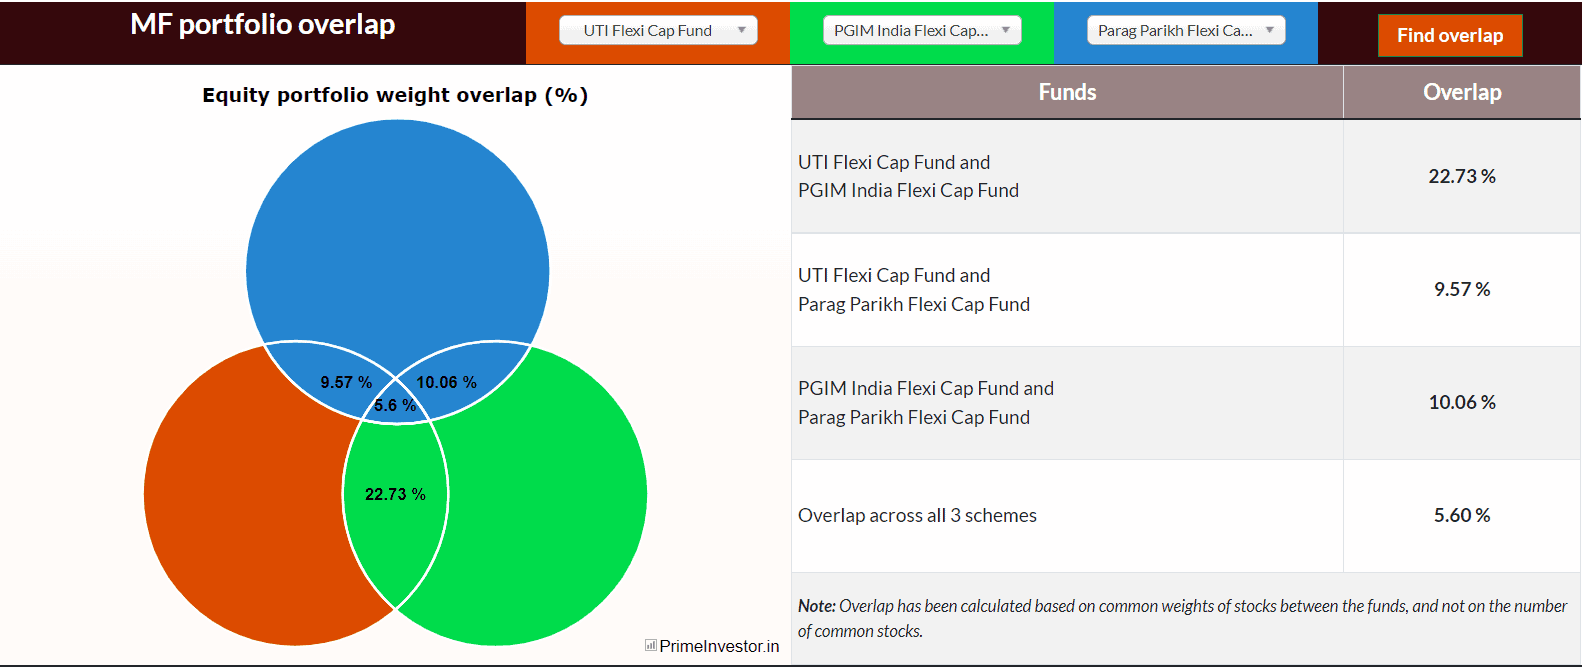Open the UTI Flexi Cap Fund dropdown
The height and width of the screenshot is (668, 1582).
(x=658, y=30)
